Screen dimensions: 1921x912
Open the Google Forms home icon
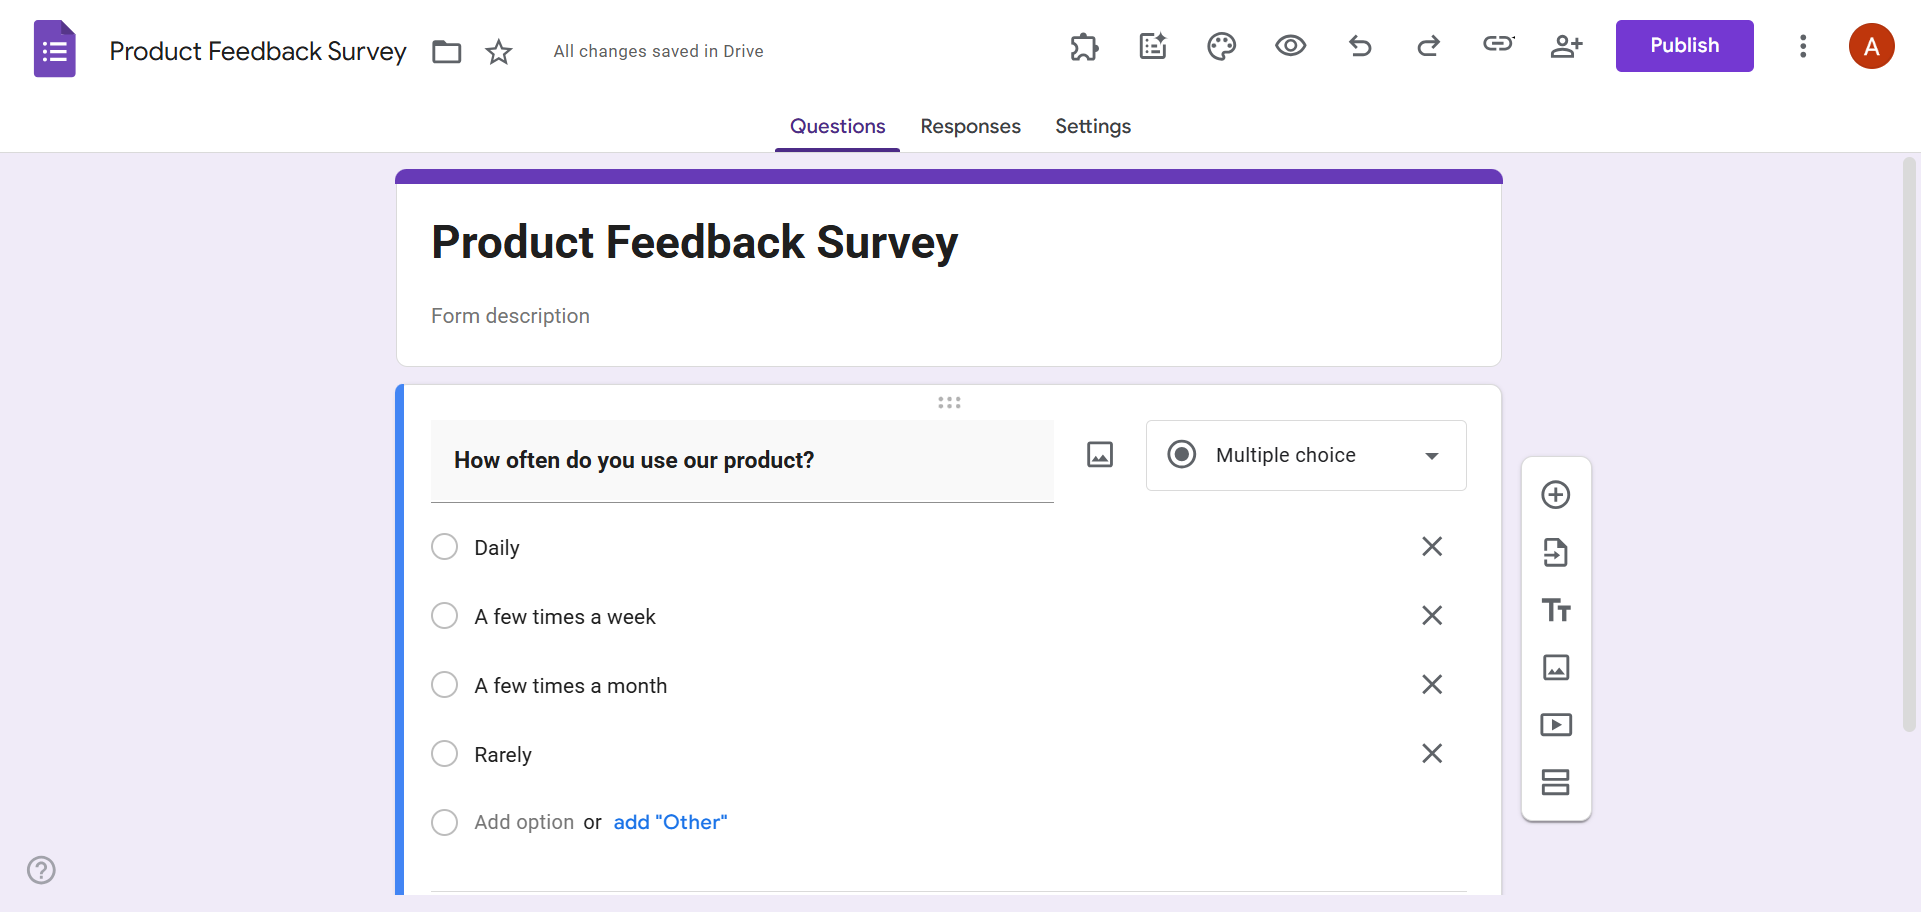point(55,49)
